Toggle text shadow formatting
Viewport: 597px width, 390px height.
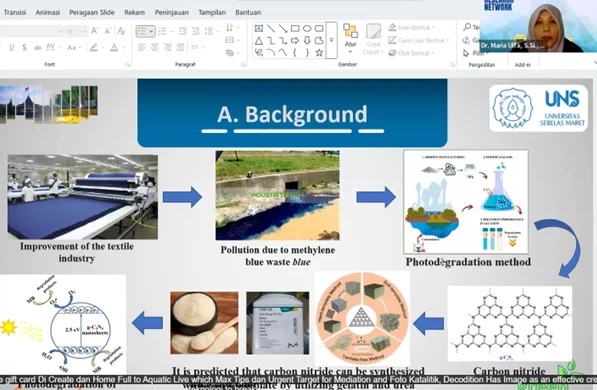coord(24,48)
